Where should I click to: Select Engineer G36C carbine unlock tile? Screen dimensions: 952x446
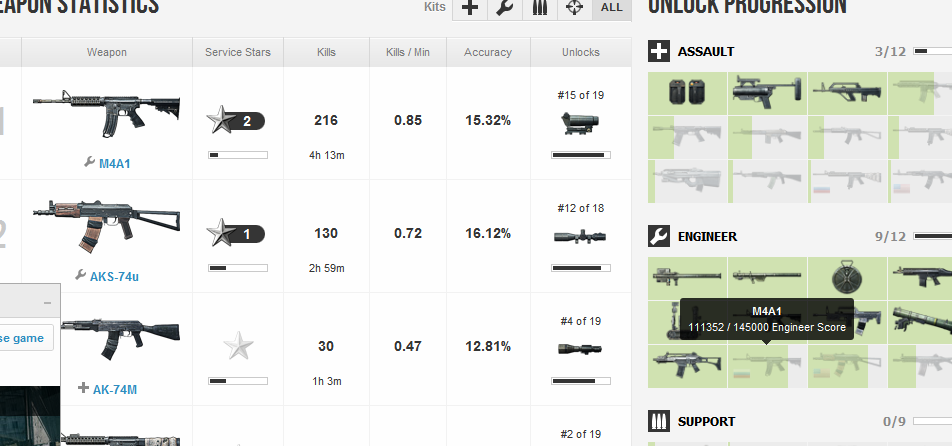(x=687, y=367)
